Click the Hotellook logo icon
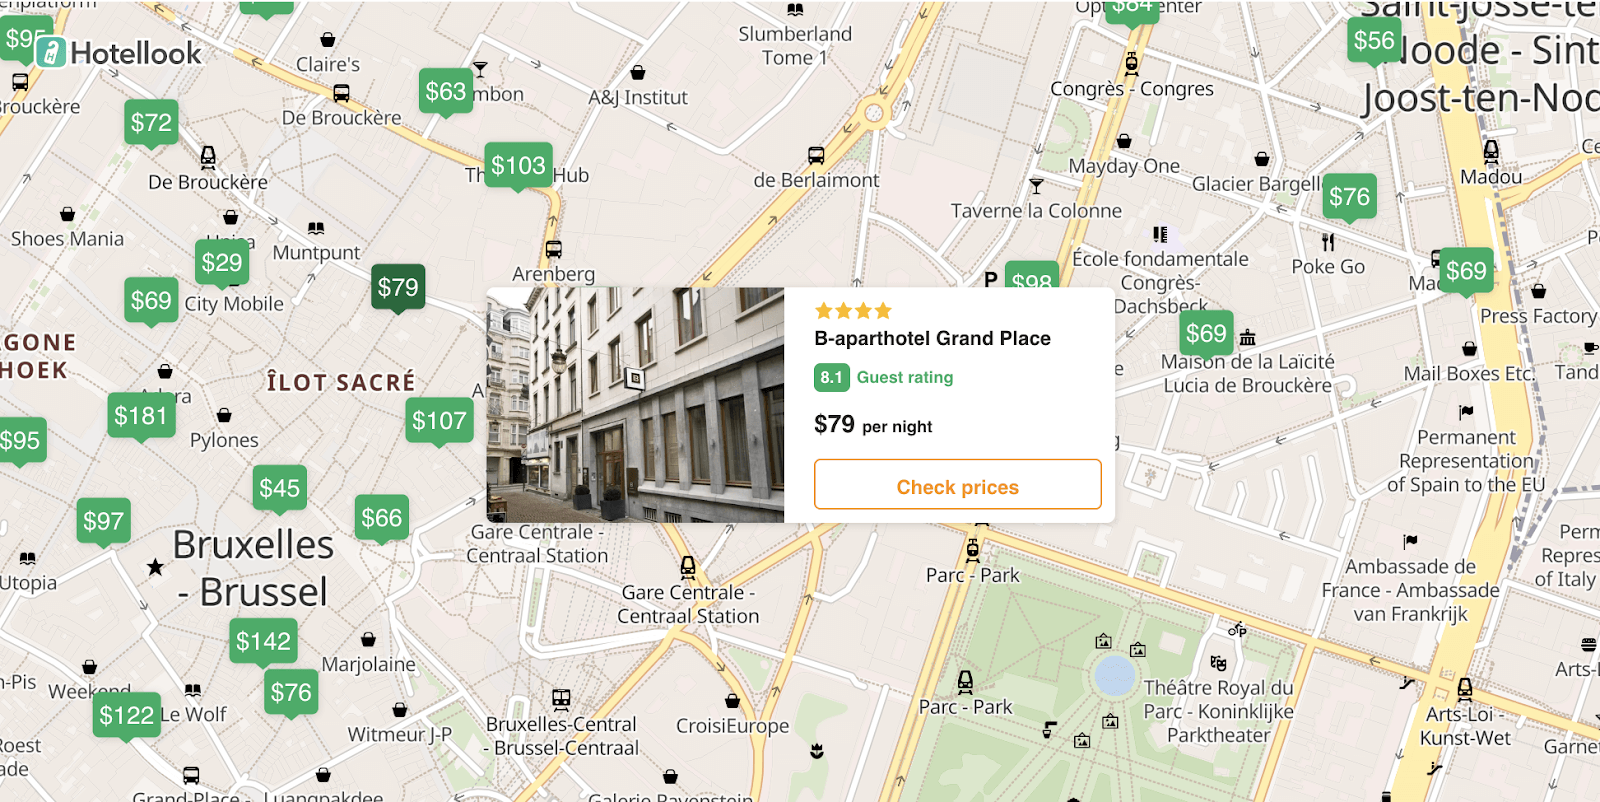Screen dimensions: 1600x802 click(51, 52)
